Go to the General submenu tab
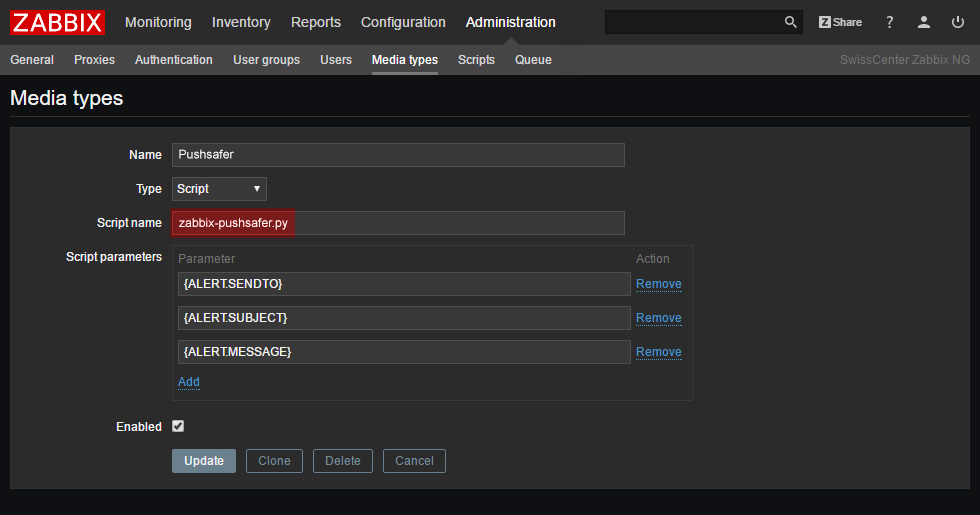980x515 pixels. 32,60
